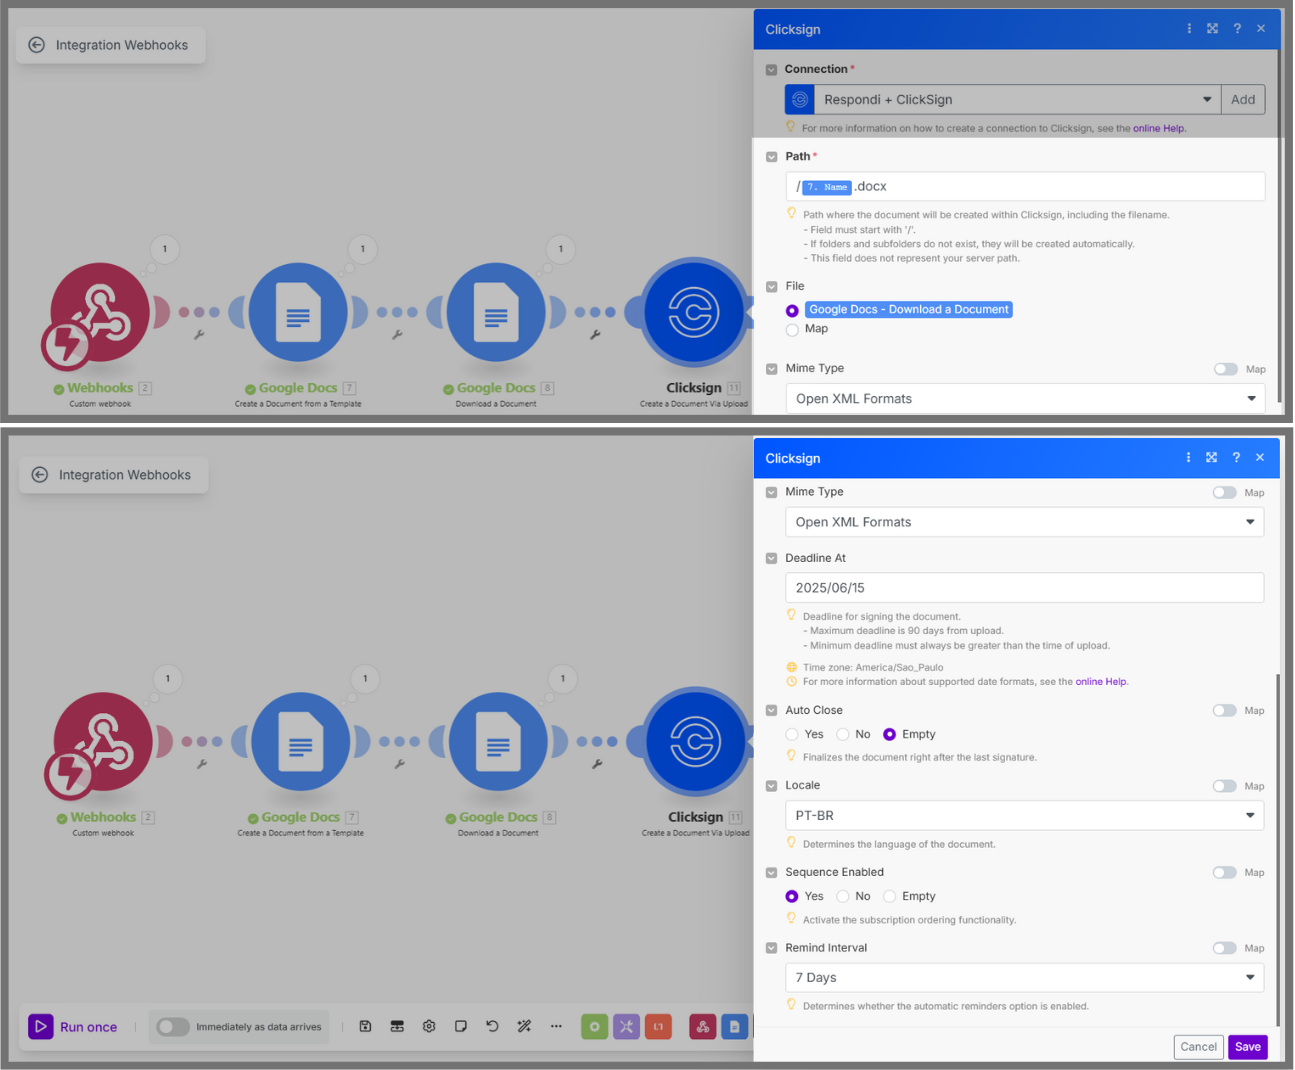The image size is (1295, 1070).
Task: Click Webhooks module circle in lower screenshot
Action: (103, 742)
